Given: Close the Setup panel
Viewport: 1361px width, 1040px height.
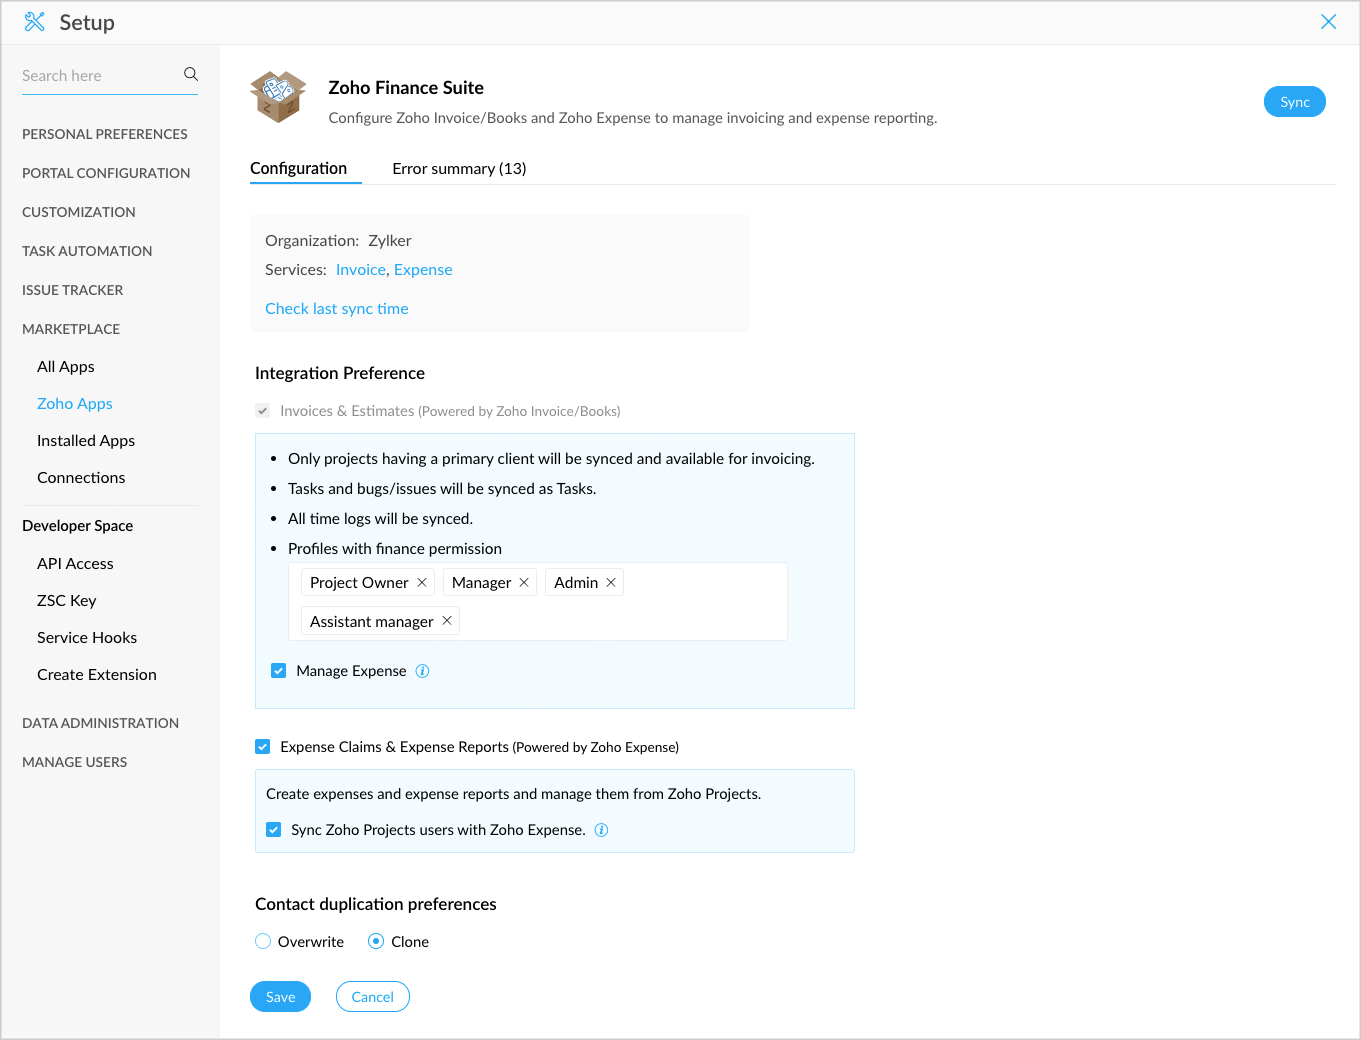Looking at the screenshot, I should (1328, 22).
